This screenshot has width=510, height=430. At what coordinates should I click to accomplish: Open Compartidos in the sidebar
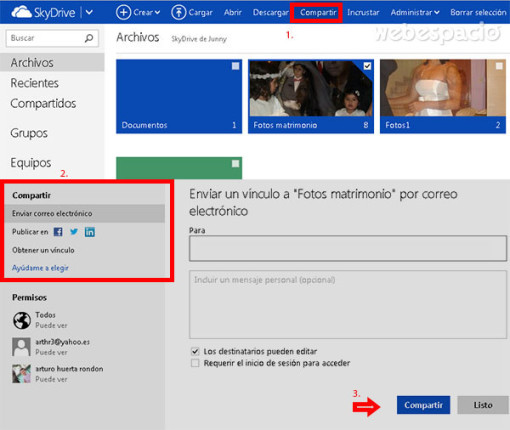pos(43,104)
